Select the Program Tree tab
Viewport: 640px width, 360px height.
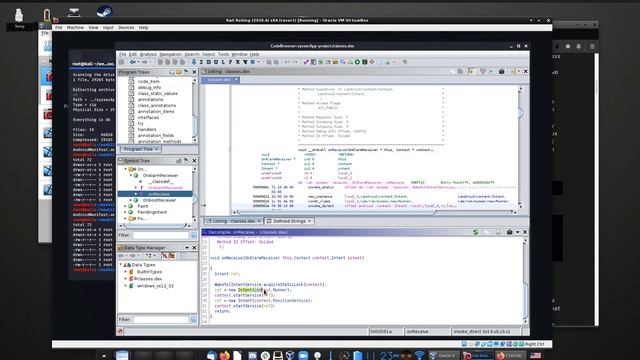pos(140,149)
